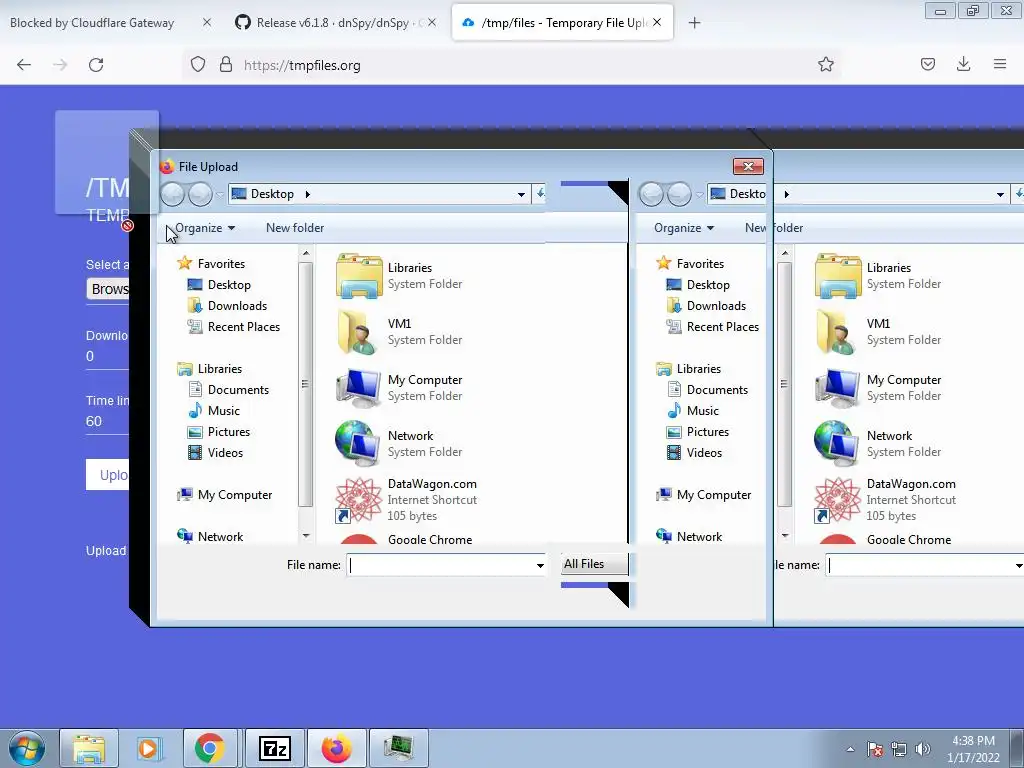
Task: Select Network in right dialog file list
Action: pos(878,444)
